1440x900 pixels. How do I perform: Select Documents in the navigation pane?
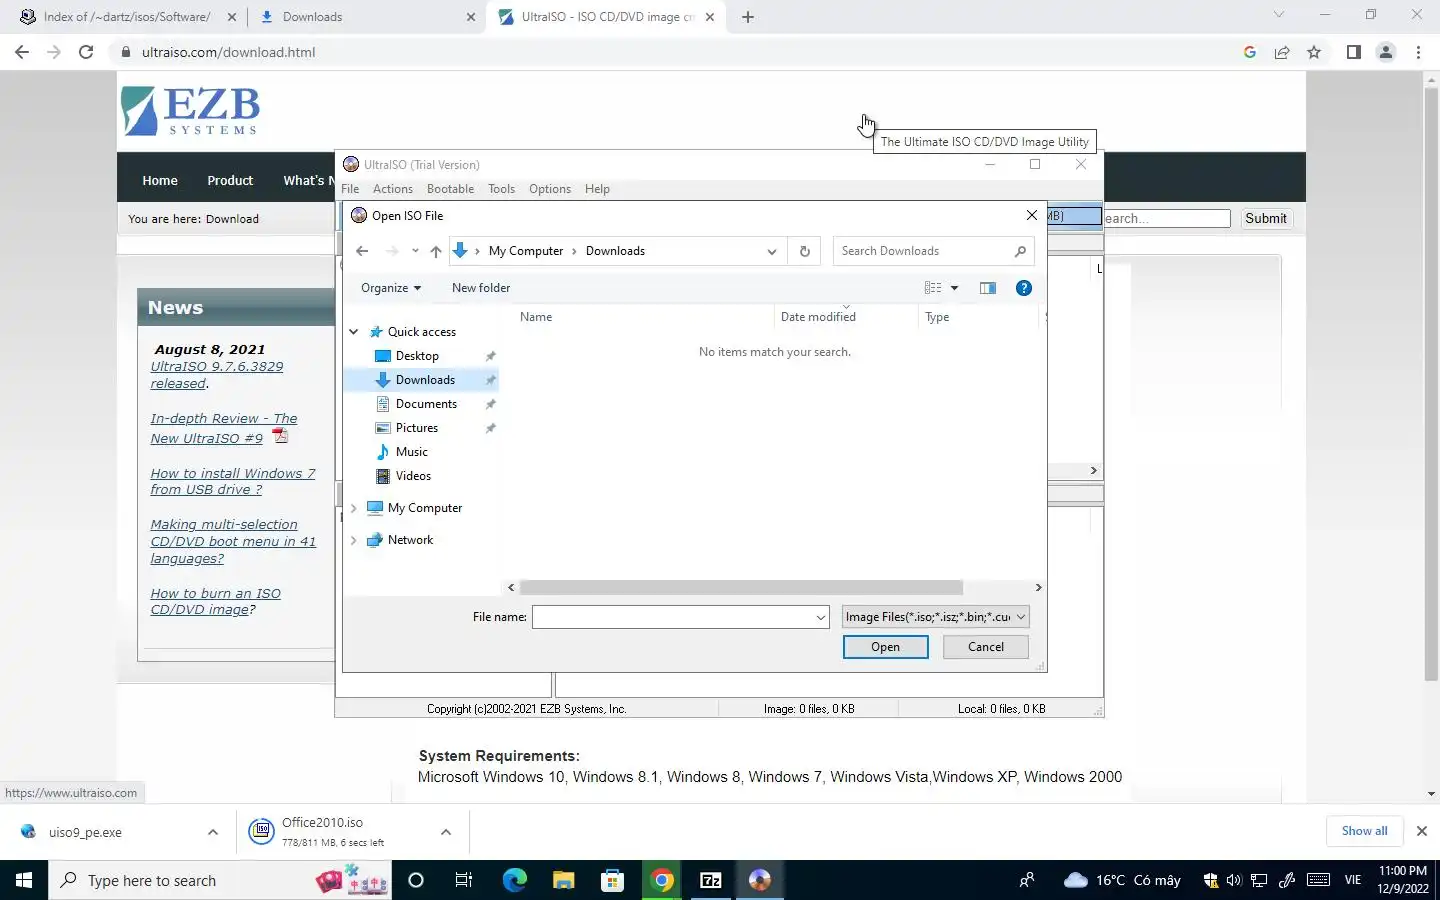coord(426,404)
